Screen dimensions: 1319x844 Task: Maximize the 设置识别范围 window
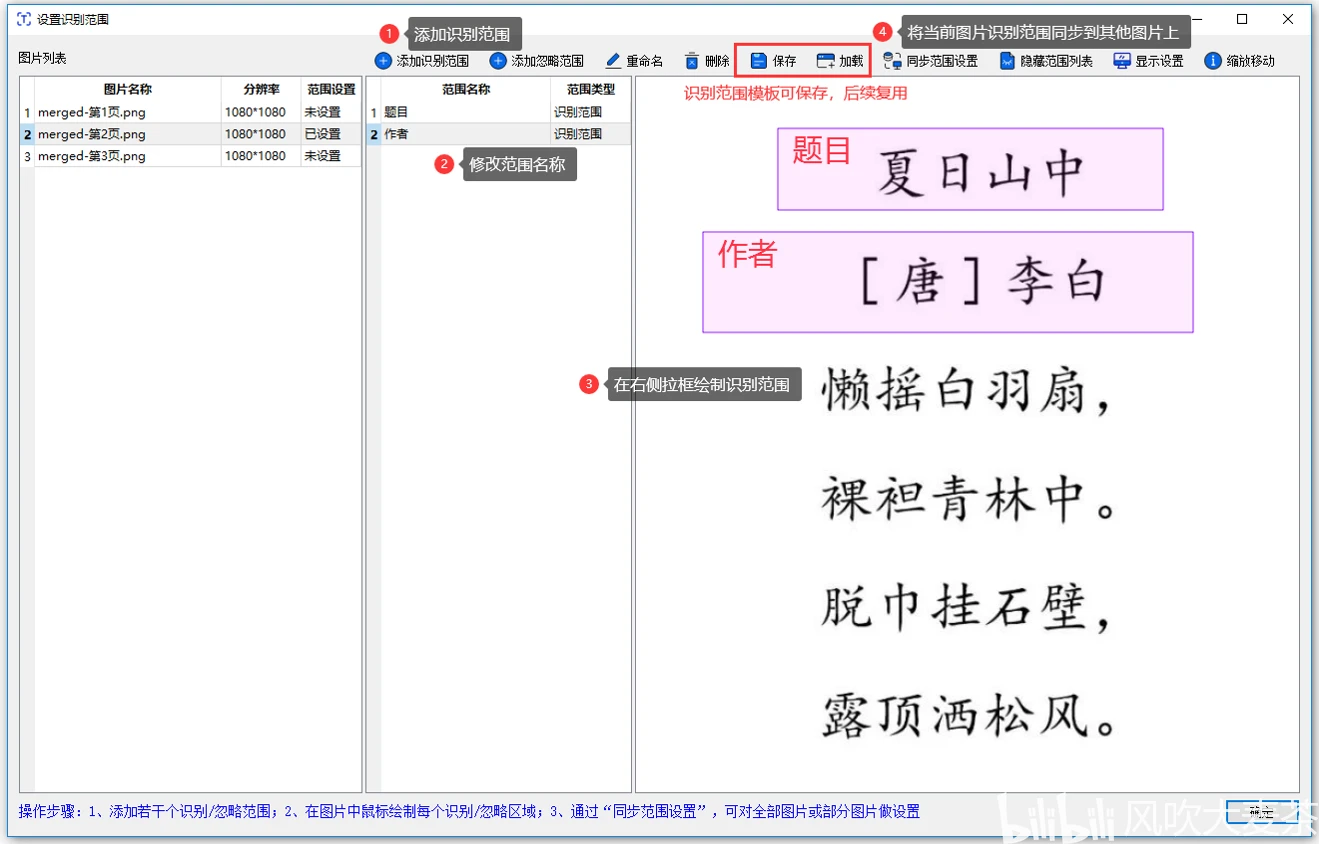point(1242,19)
